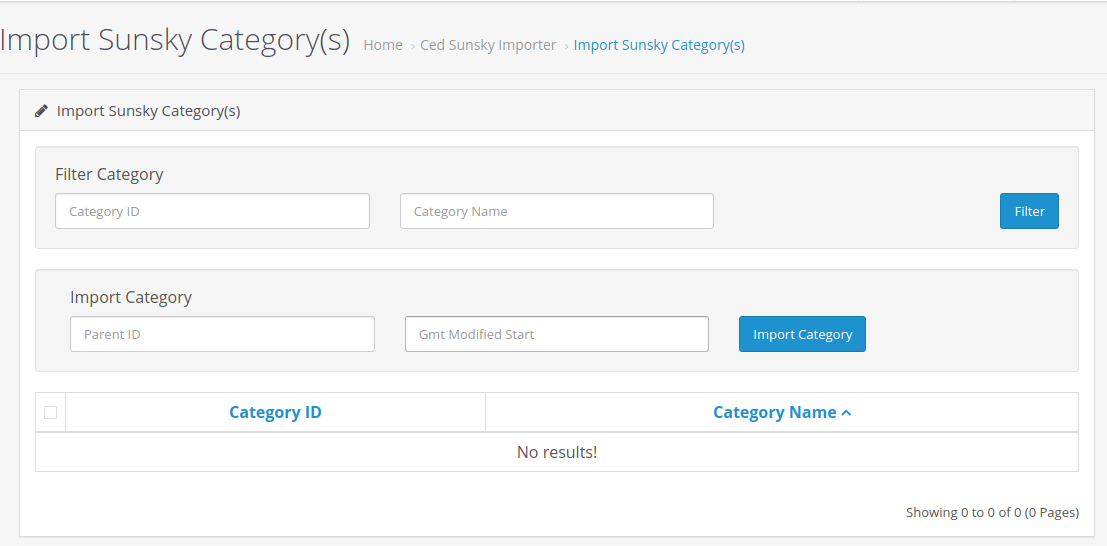Sort the table by Category Name
This screenshot has width=1107, height=546.
[x=774, y=413]
